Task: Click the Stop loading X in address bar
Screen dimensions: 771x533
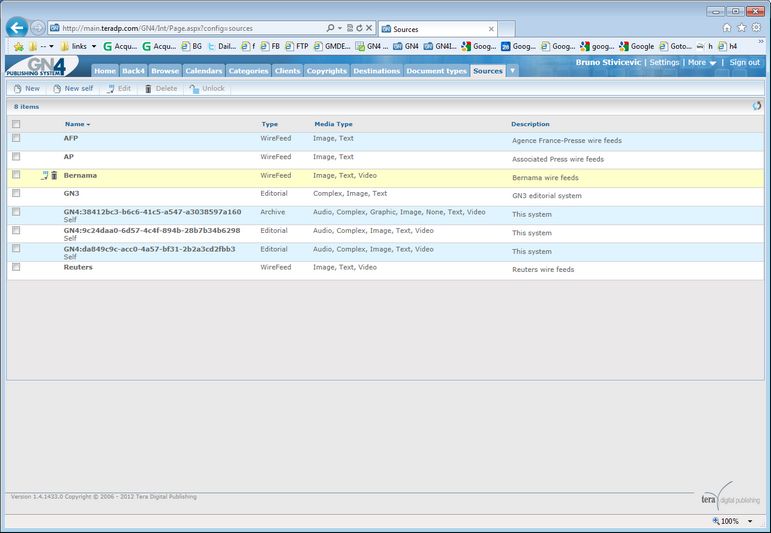Action: 369,28
